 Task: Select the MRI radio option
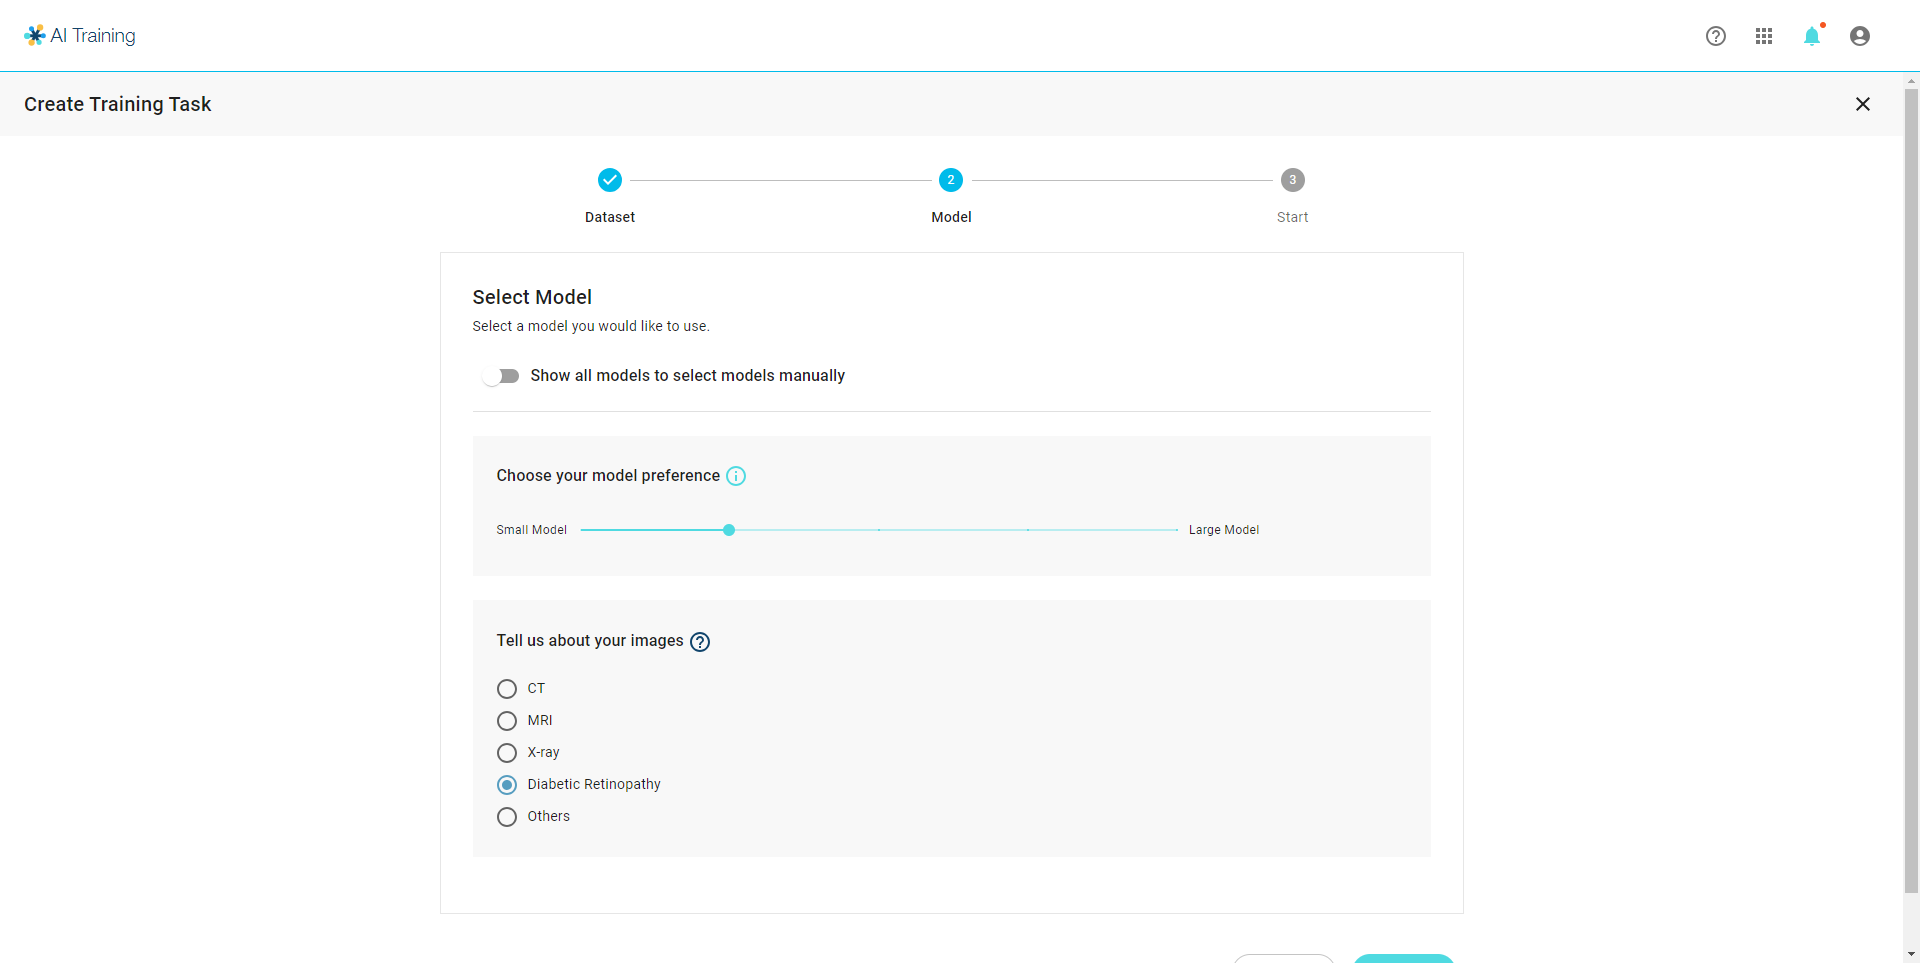(x=507, y=721)
